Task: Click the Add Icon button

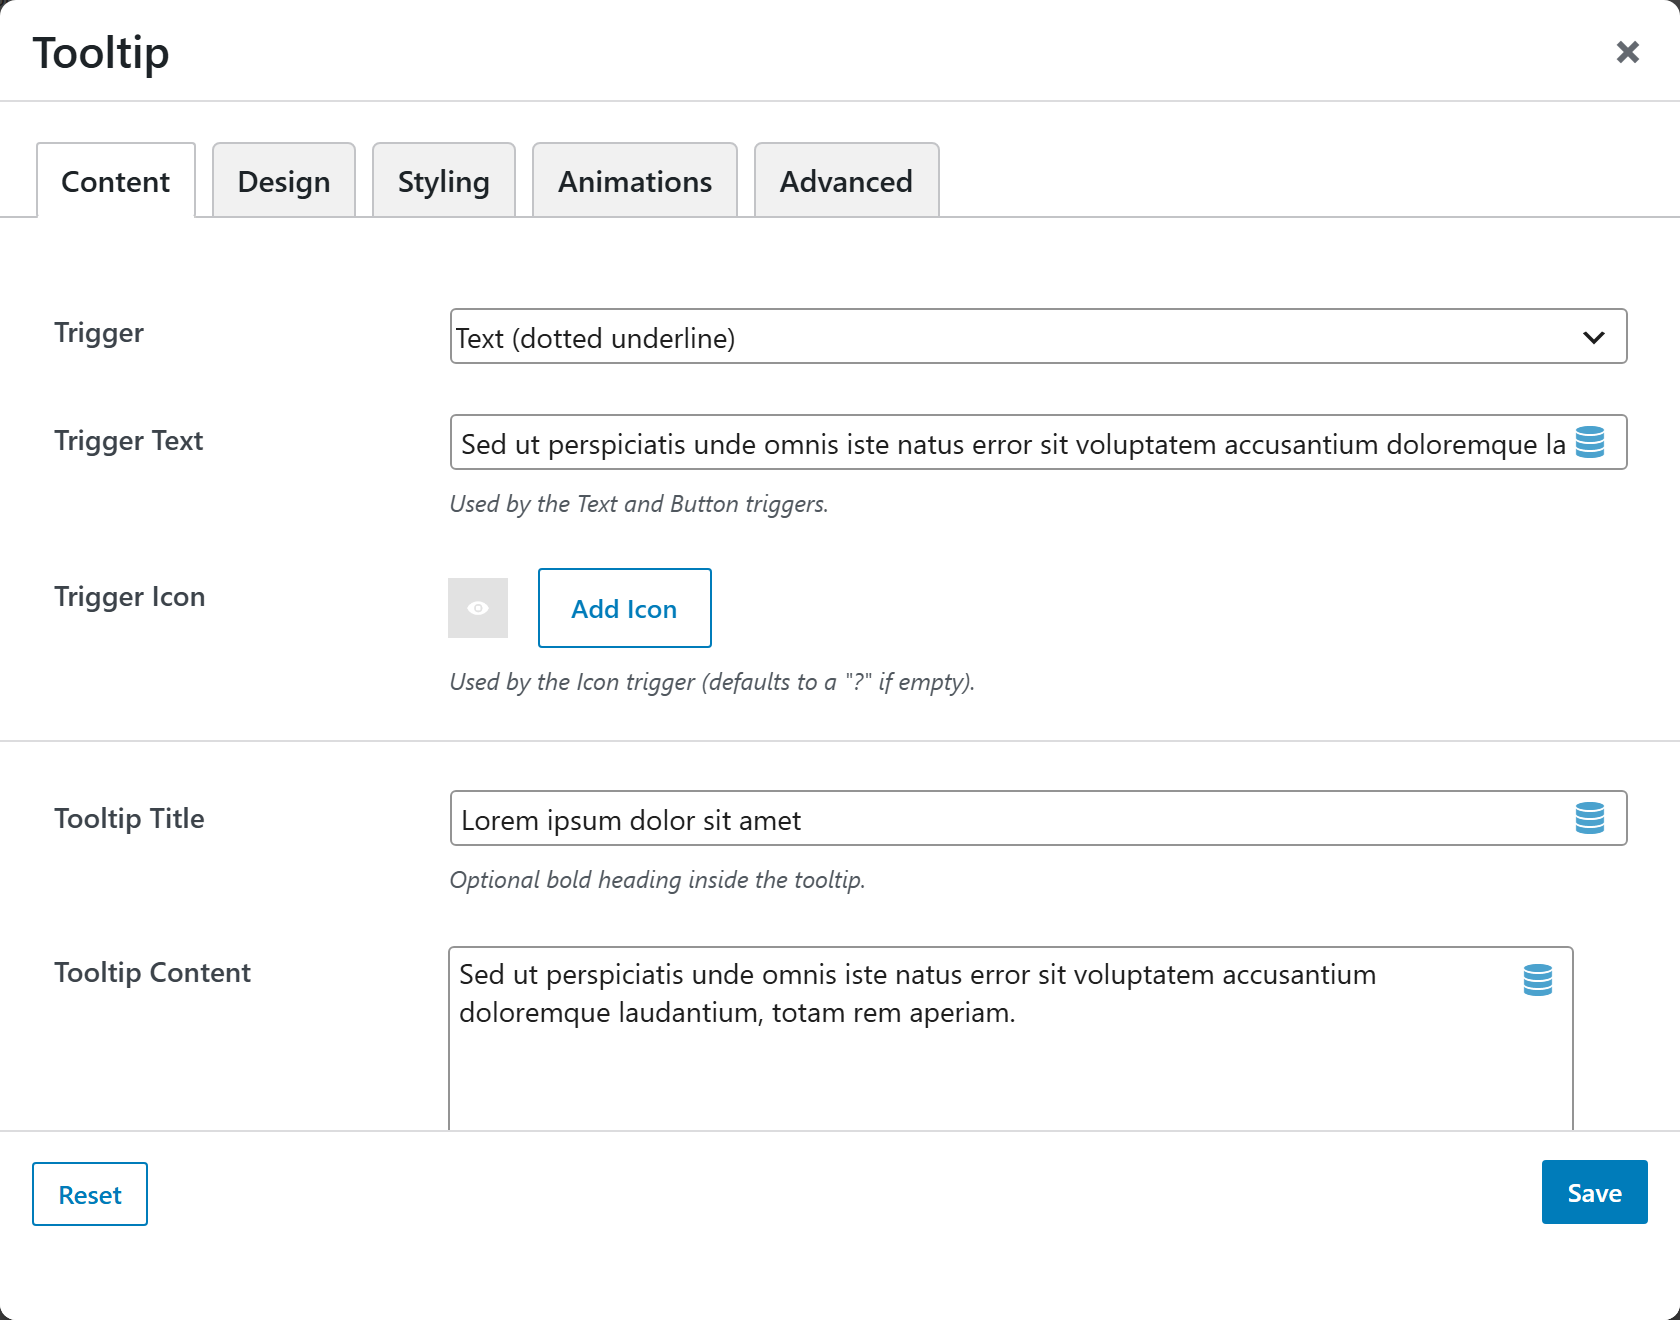Action: click(x=625, y=608)
